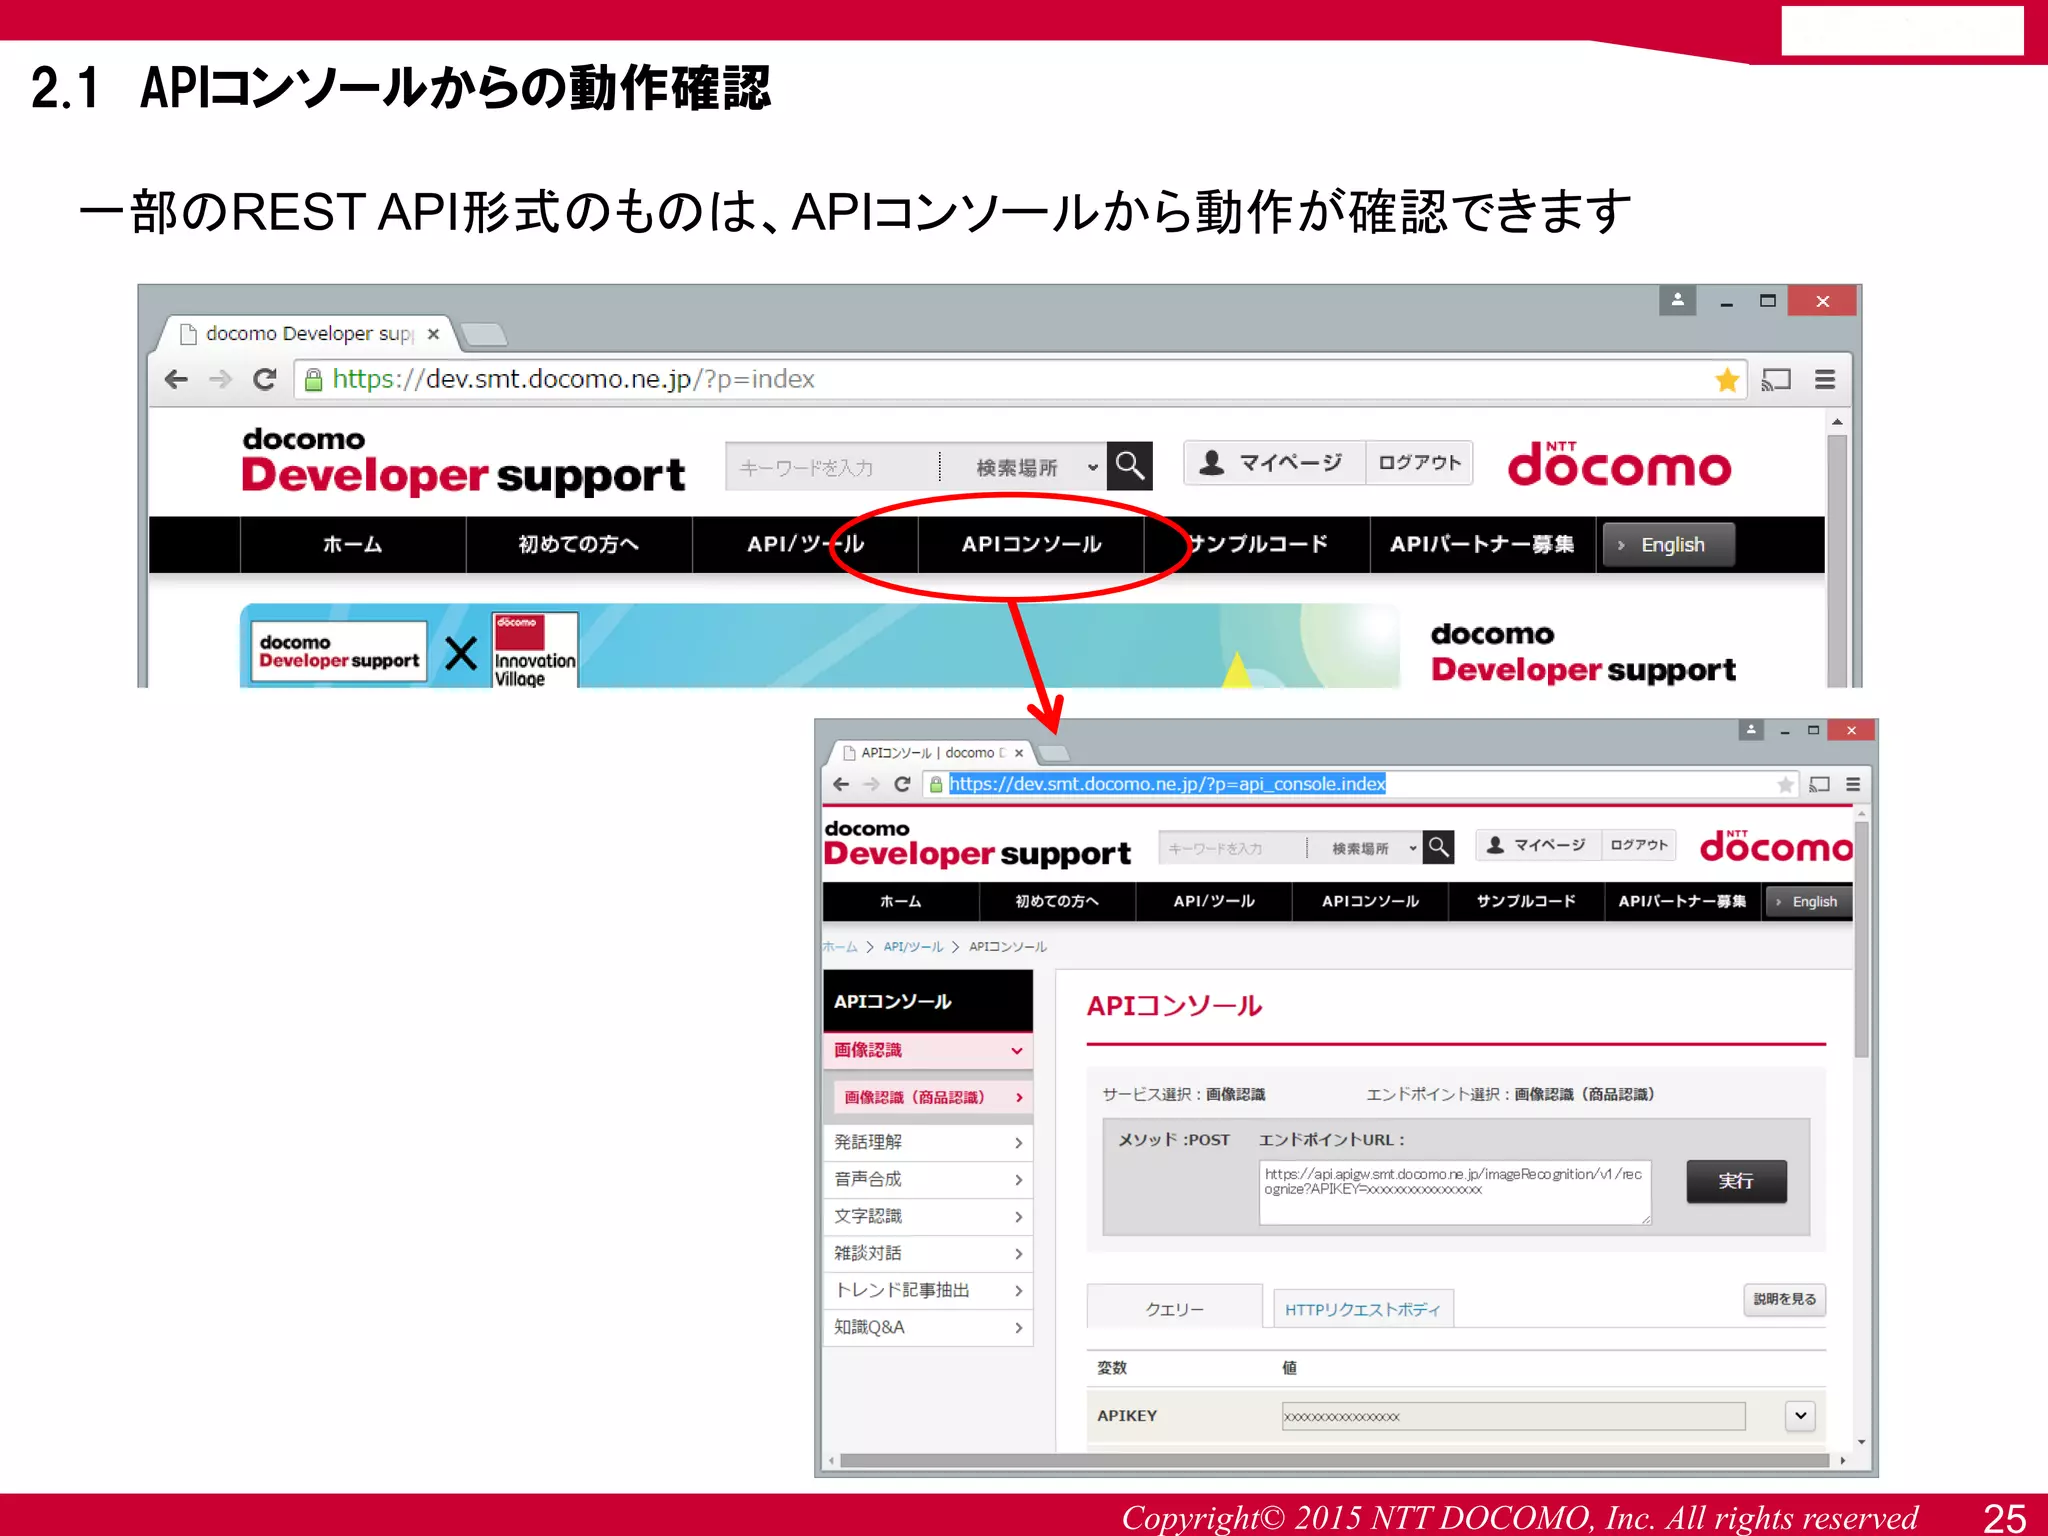Click cast icon in lower API console window
Image resolution: width=2048 pixels, height=1536 pixels.
click(1820, 784)
